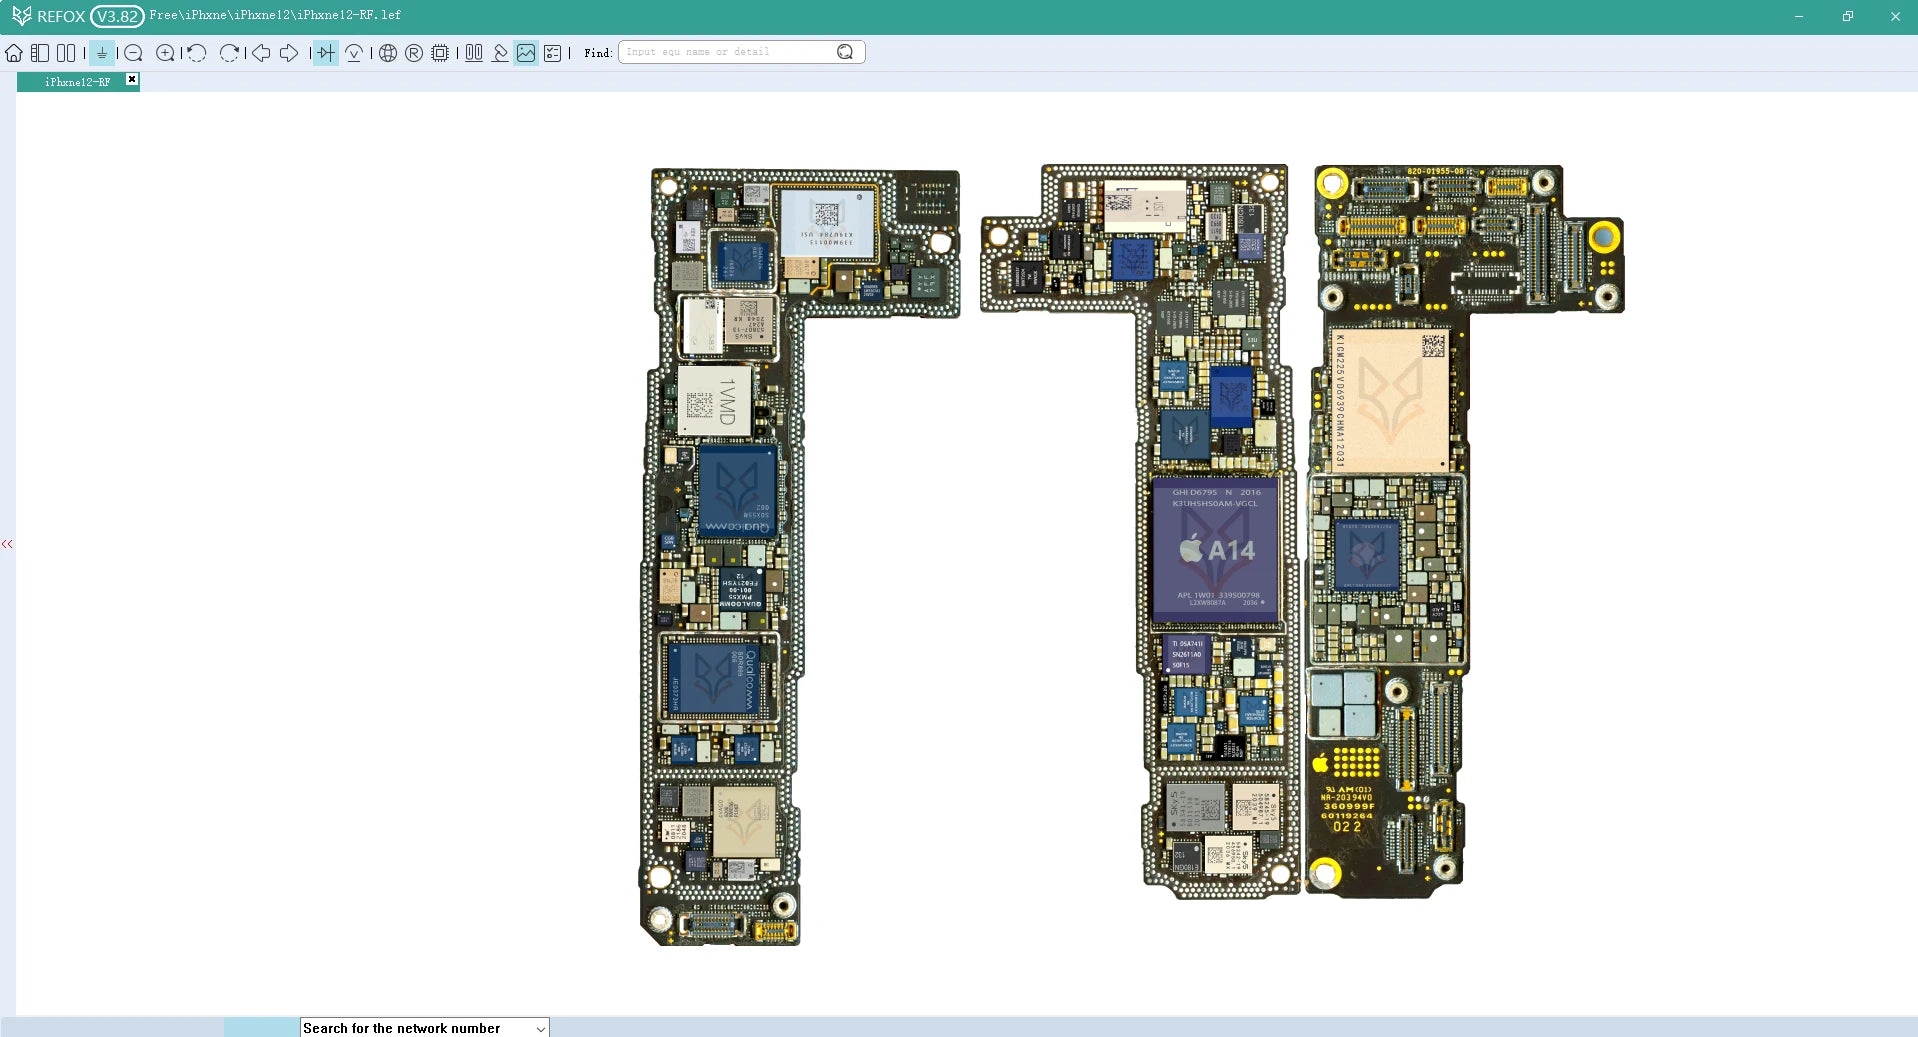Rotate the board view counterclockwise

(196, 52)
